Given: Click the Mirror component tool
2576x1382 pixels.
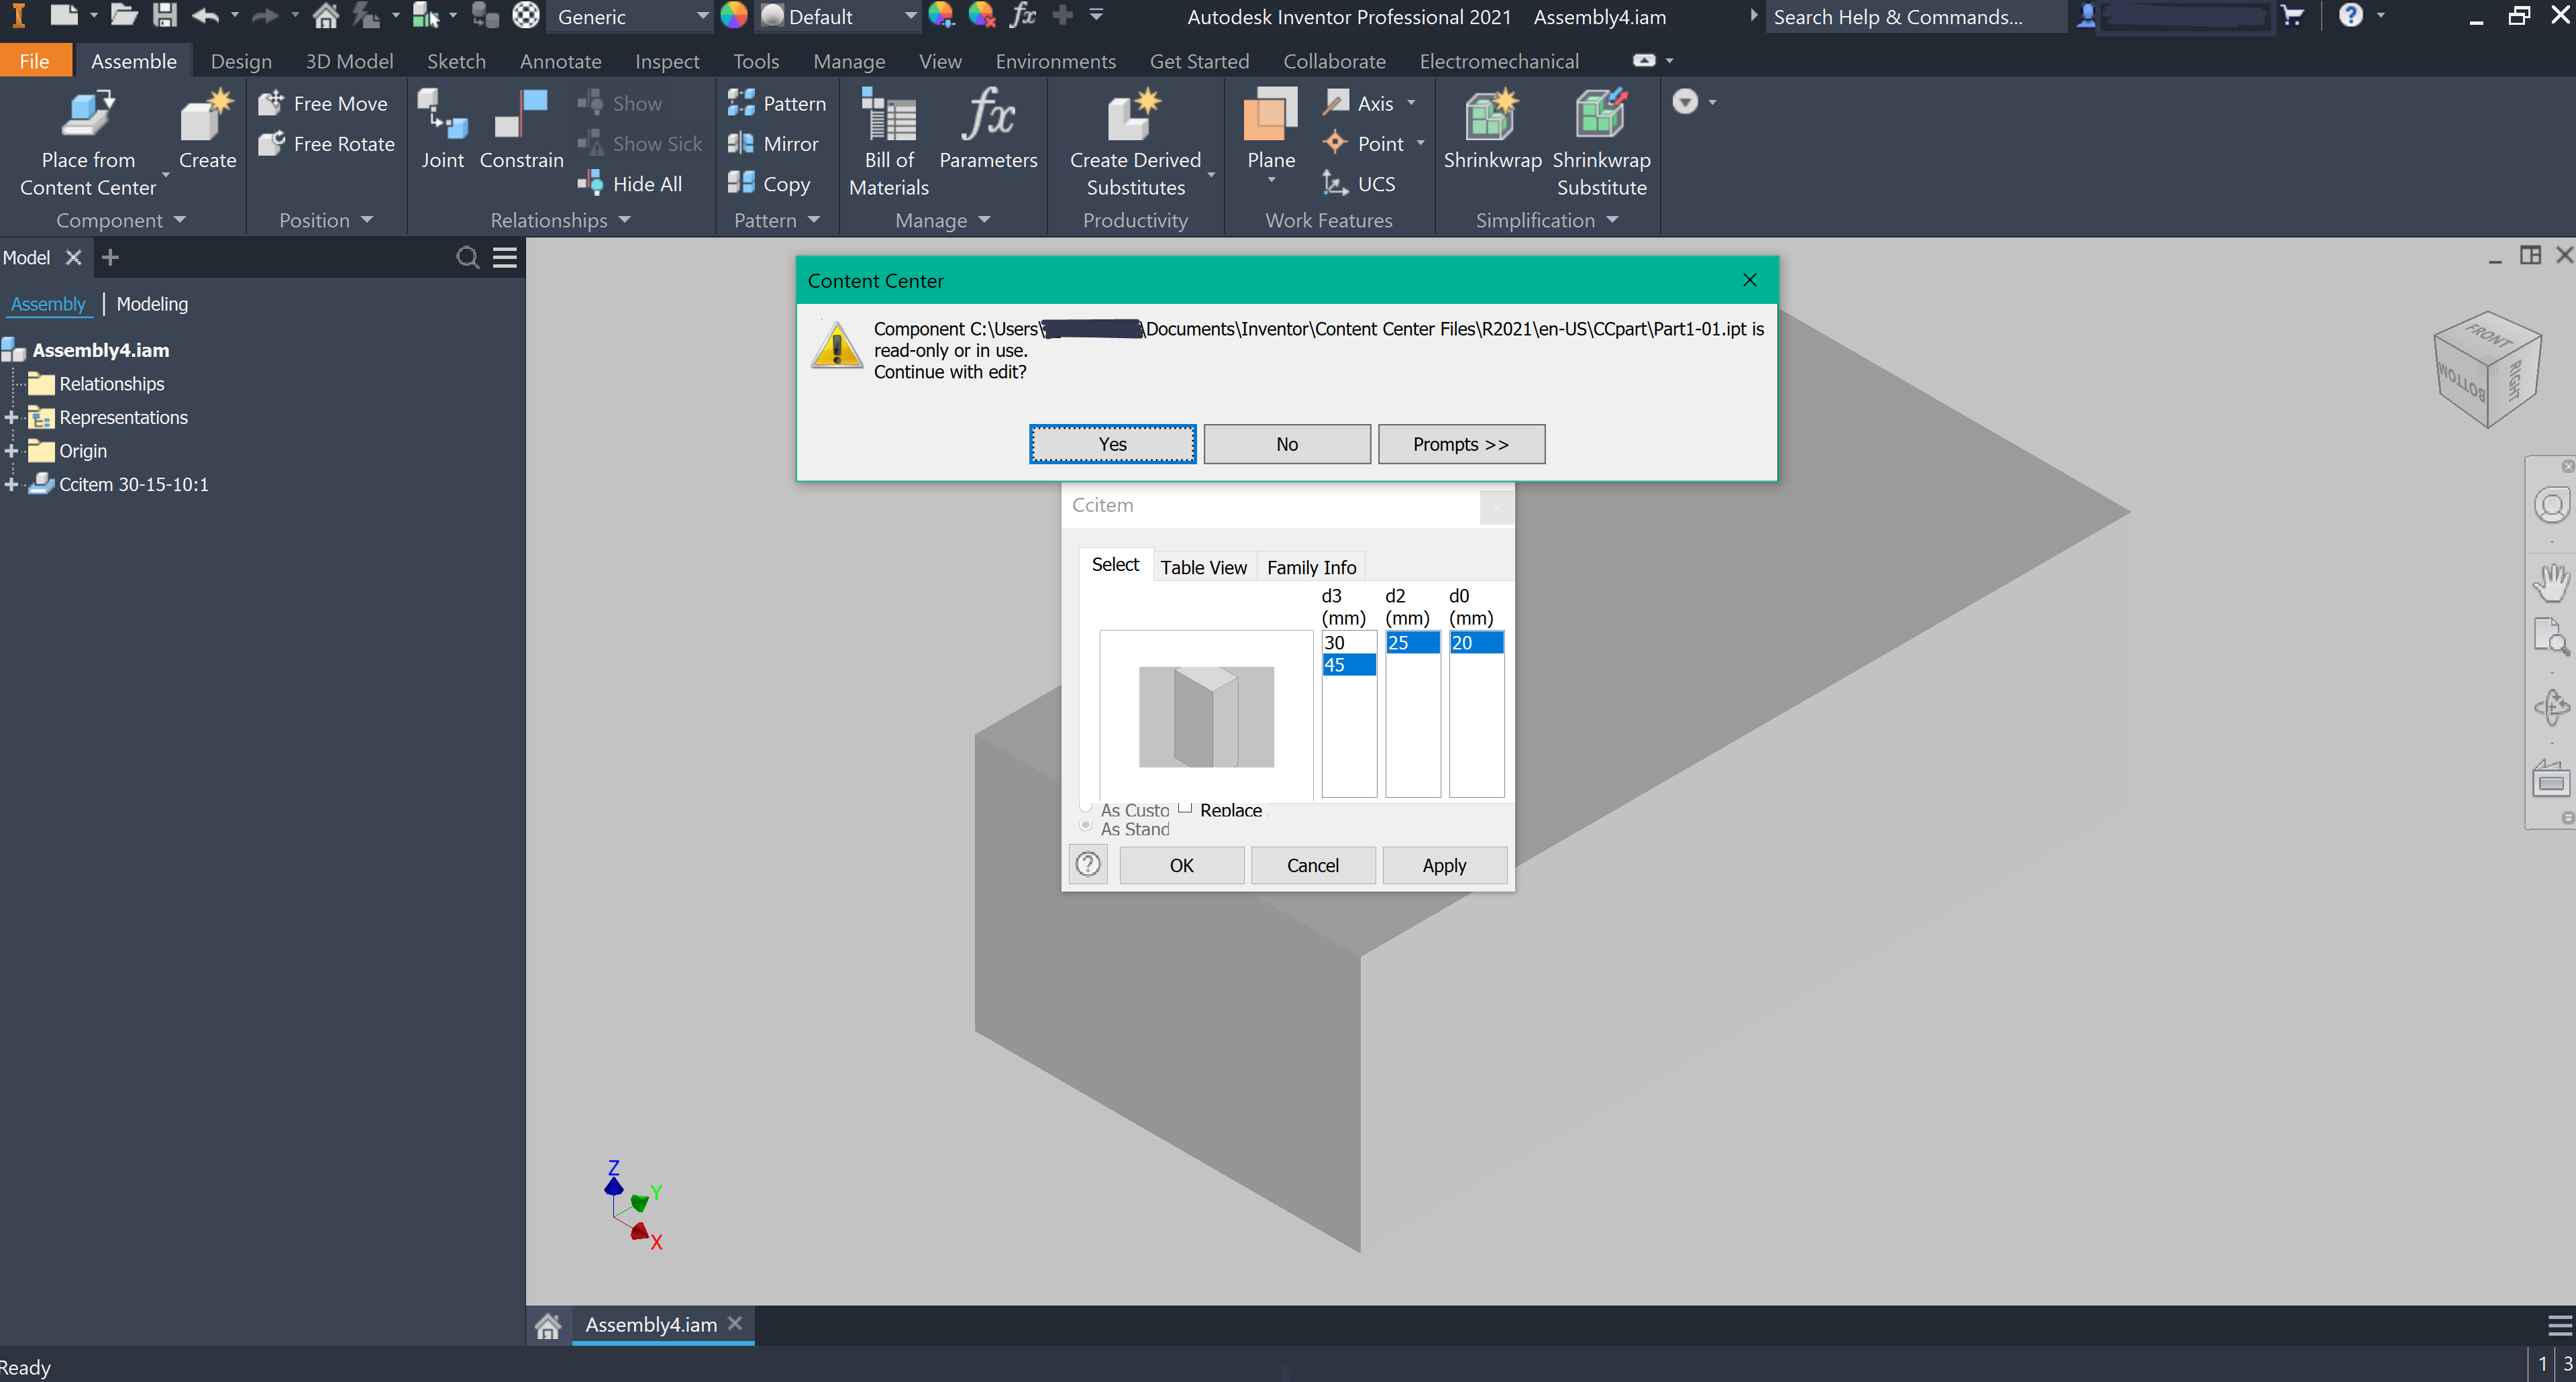Looking at the screenshot, I should point(774,144).
